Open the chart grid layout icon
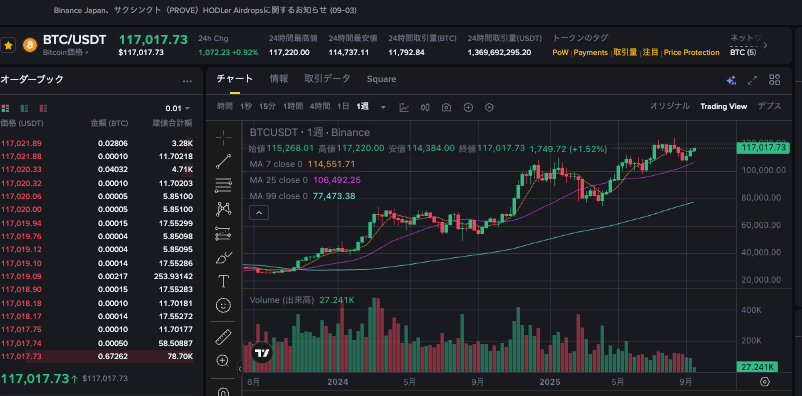 click(774, 80)
